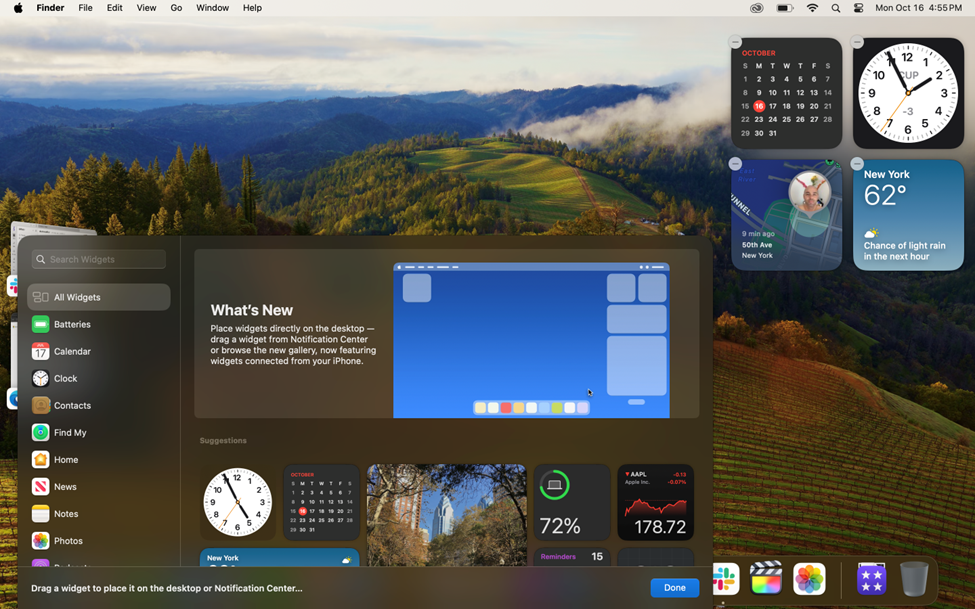Remove the Find My map widget with minus button
Viewport: 975px width, 609px height.
(x=735, y=164)
